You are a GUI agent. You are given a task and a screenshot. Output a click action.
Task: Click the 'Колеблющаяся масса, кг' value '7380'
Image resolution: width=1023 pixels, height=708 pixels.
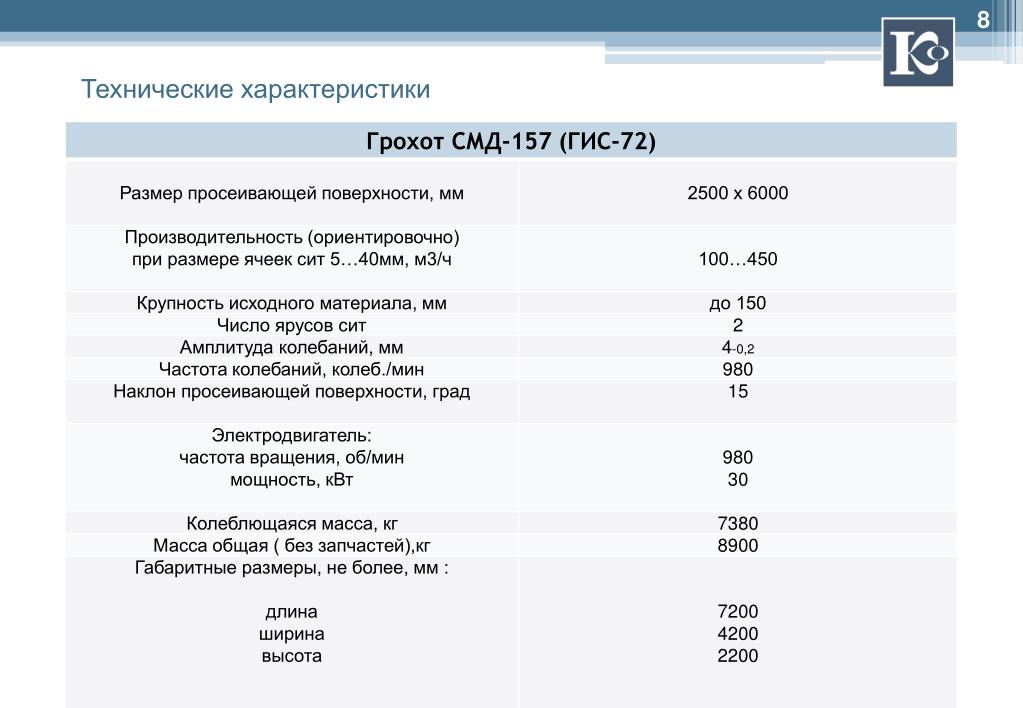coord(737,523)
